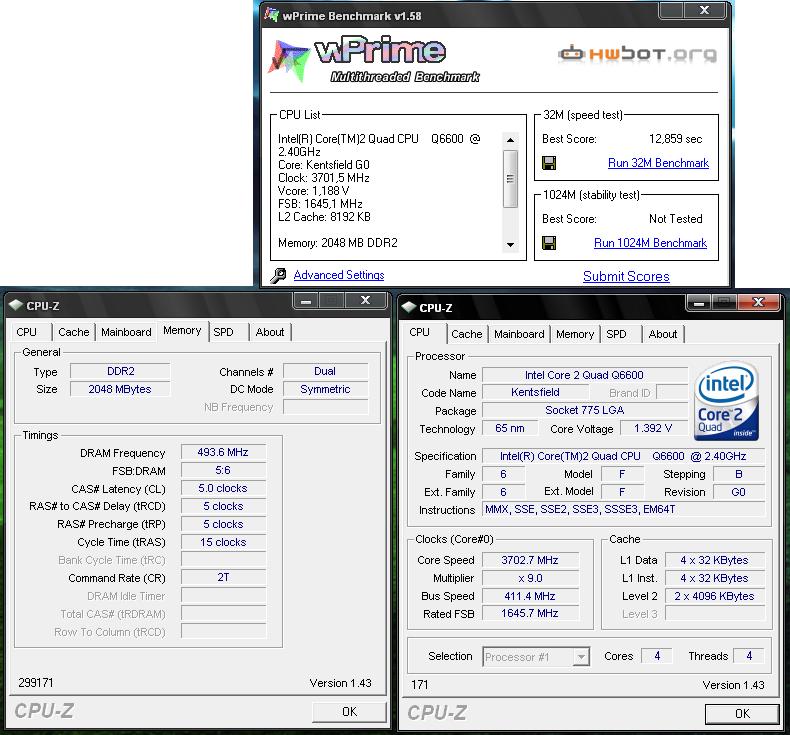Click the 32M Best Score 12,859 sec
790x735 pixels.
(675, 139)
